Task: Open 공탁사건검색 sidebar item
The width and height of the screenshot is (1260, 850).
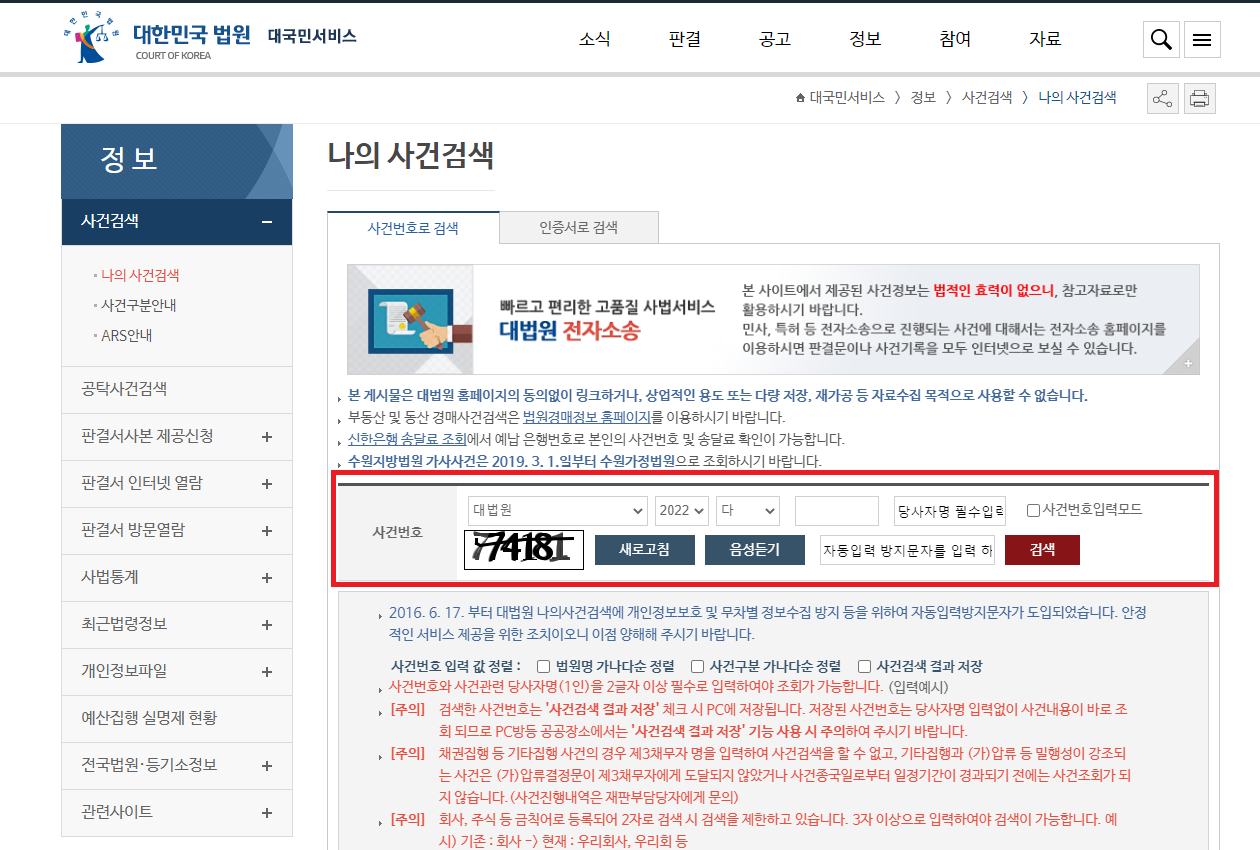Action: pos(176,389)
